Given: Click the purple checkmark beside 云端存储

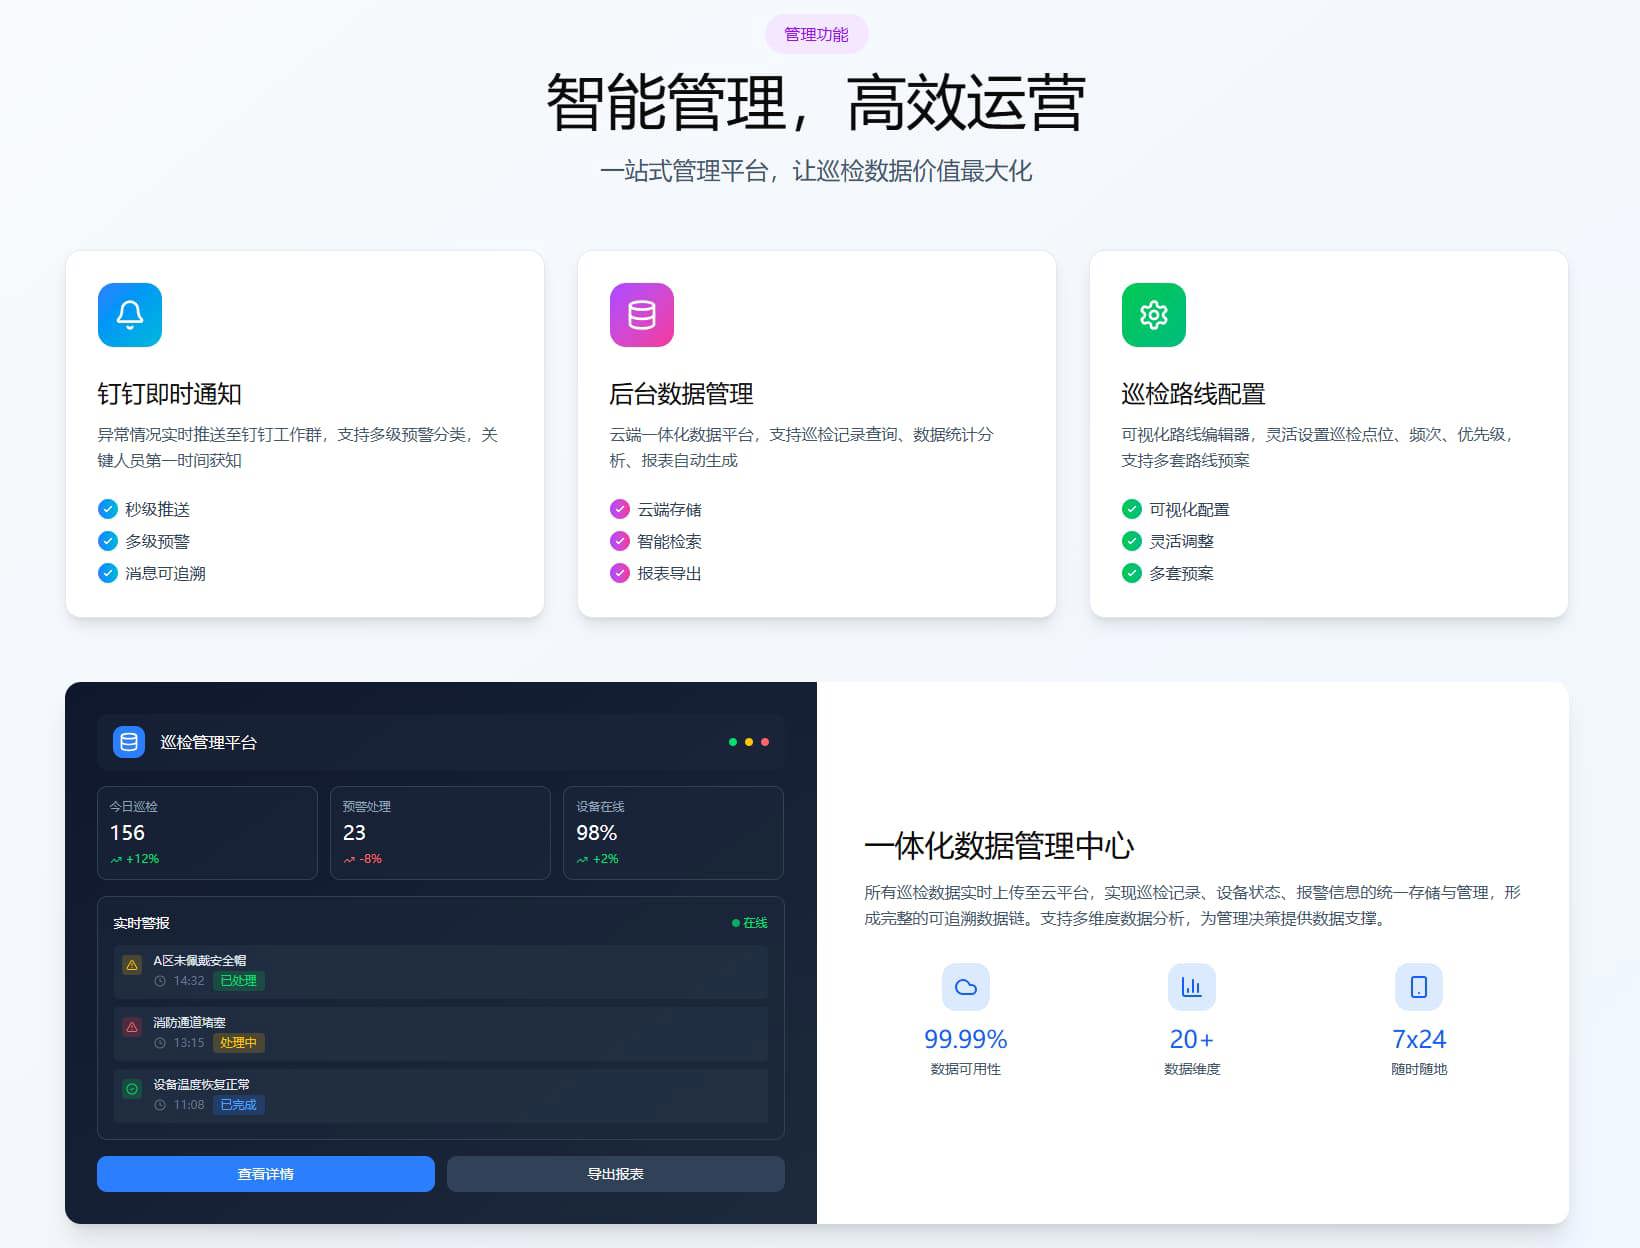Looking at the screenshot, I should (620, 509).
